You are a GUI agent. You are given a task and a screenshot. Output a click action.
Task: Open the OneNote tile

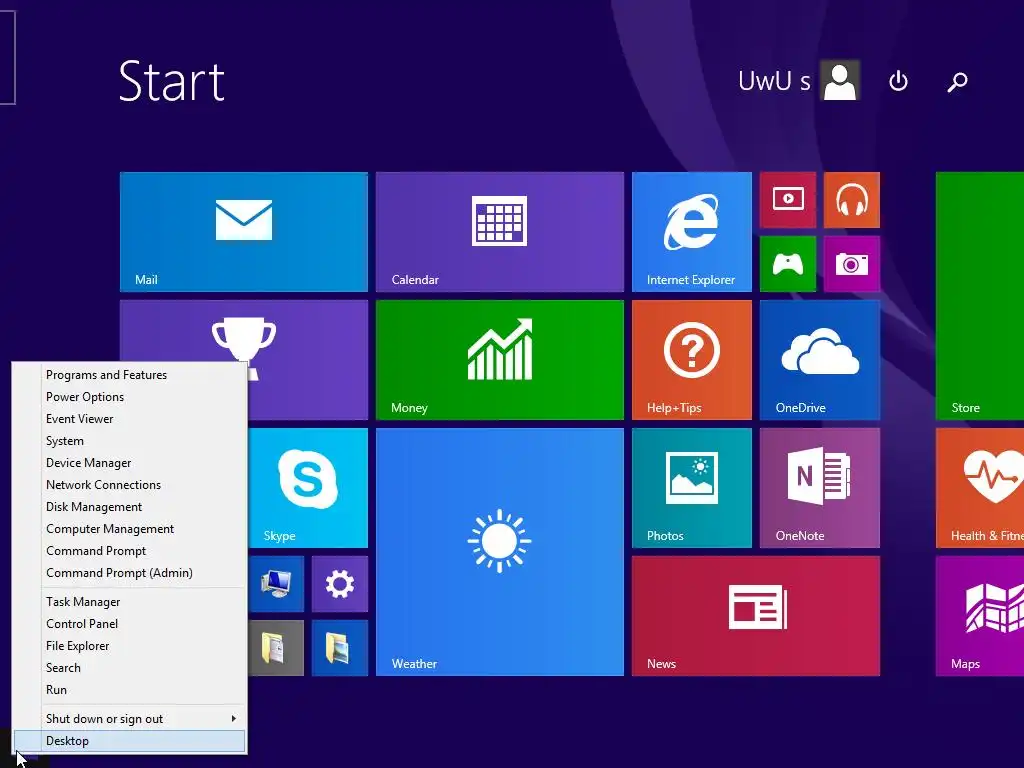coord(820,488)
